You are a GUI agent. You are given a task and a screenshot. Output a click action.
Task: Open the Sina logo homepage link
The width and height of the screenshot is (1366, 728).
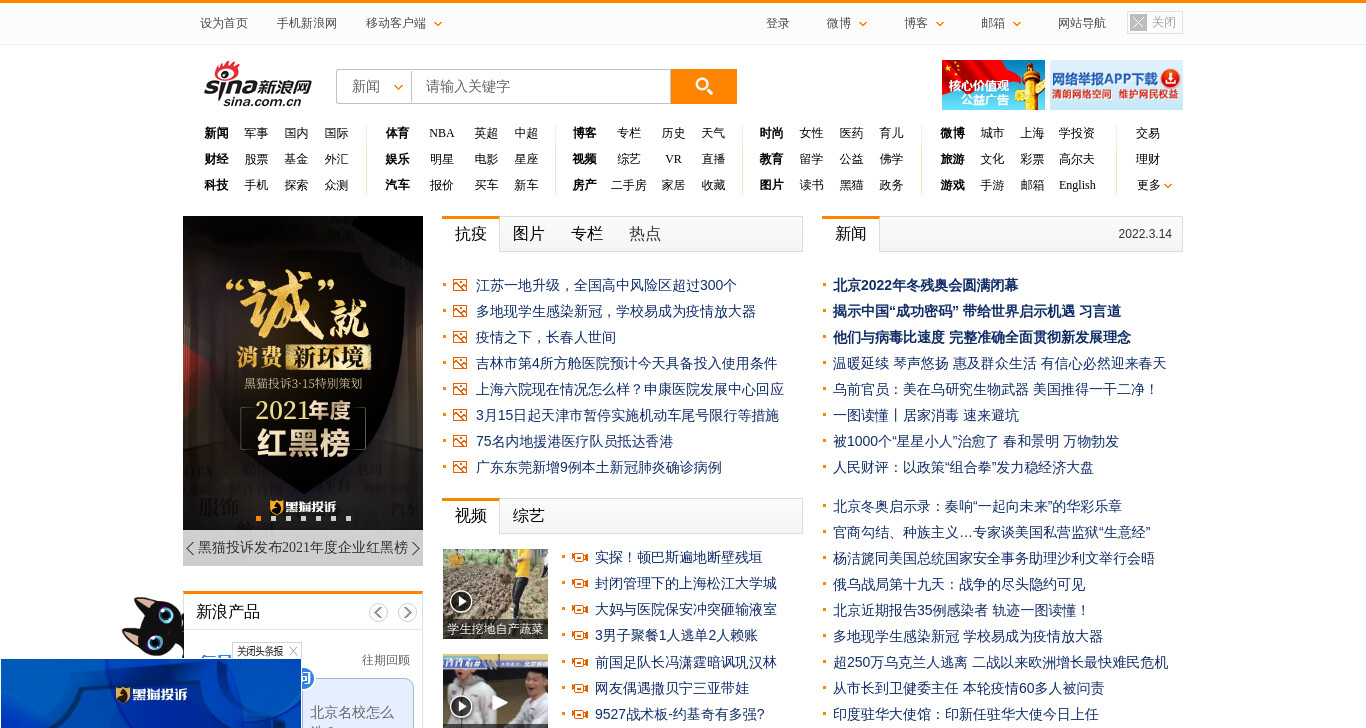click(x=258, y=84)
